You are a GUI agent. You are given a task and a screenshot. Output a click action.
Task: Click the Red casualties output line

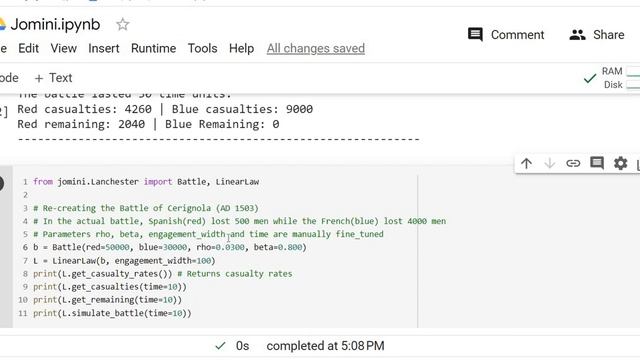click(165, 109)
